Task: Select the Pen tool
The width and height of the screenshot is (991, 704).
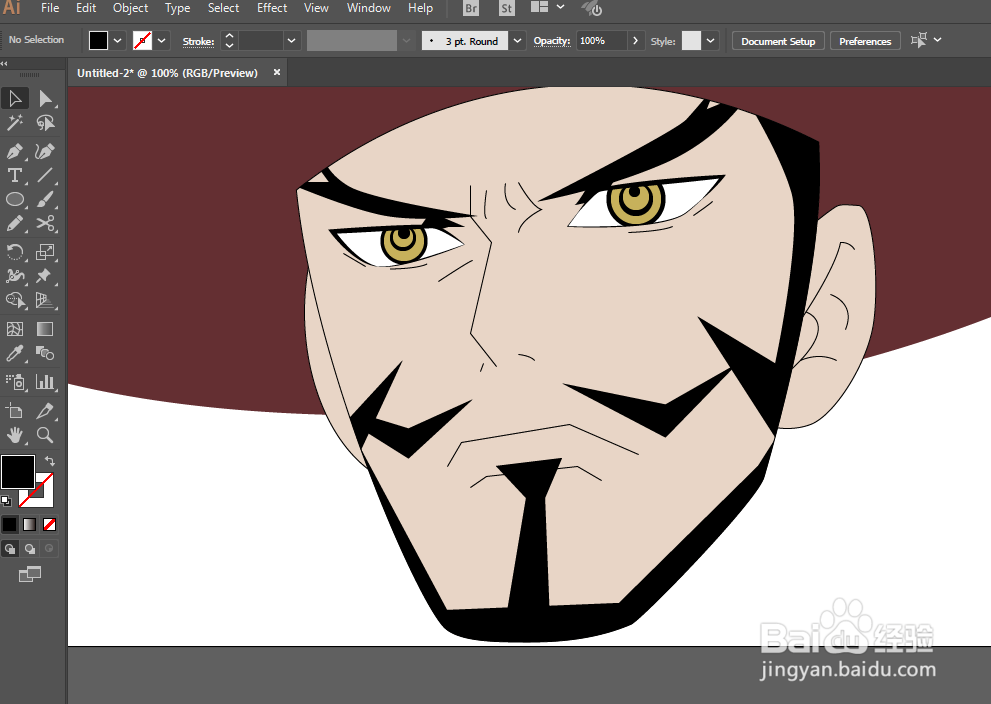Action: click(x=15, y=151)
